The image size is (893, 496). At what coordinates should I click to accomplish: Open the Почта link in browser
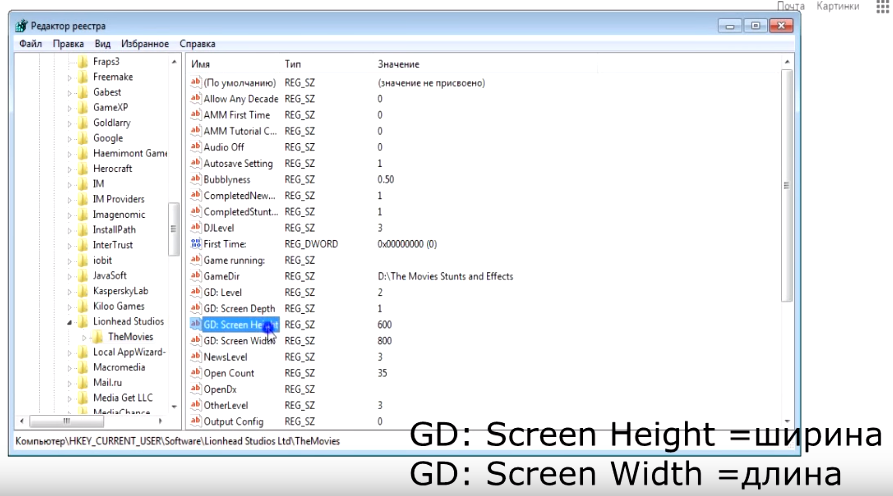[x=790, y=6]
